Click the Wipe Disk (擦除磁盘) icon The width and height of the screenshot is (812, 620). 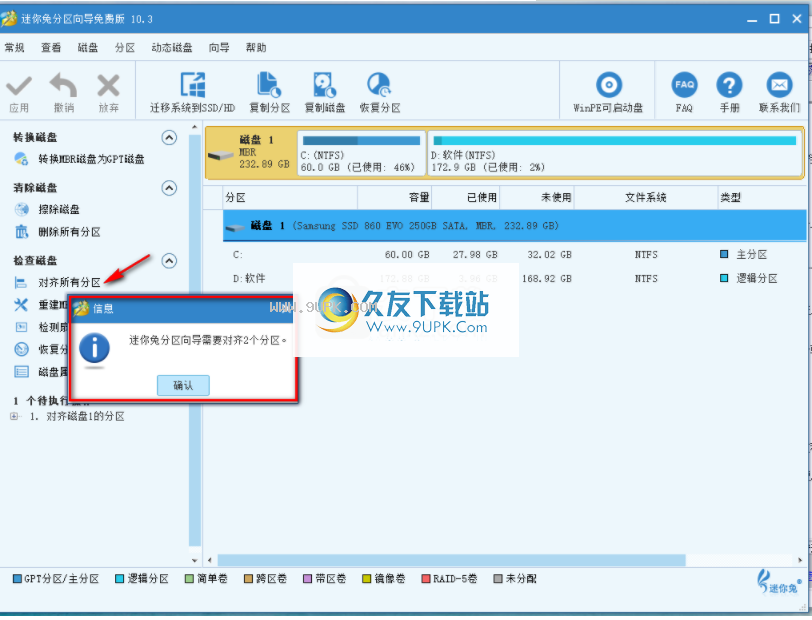21,209
